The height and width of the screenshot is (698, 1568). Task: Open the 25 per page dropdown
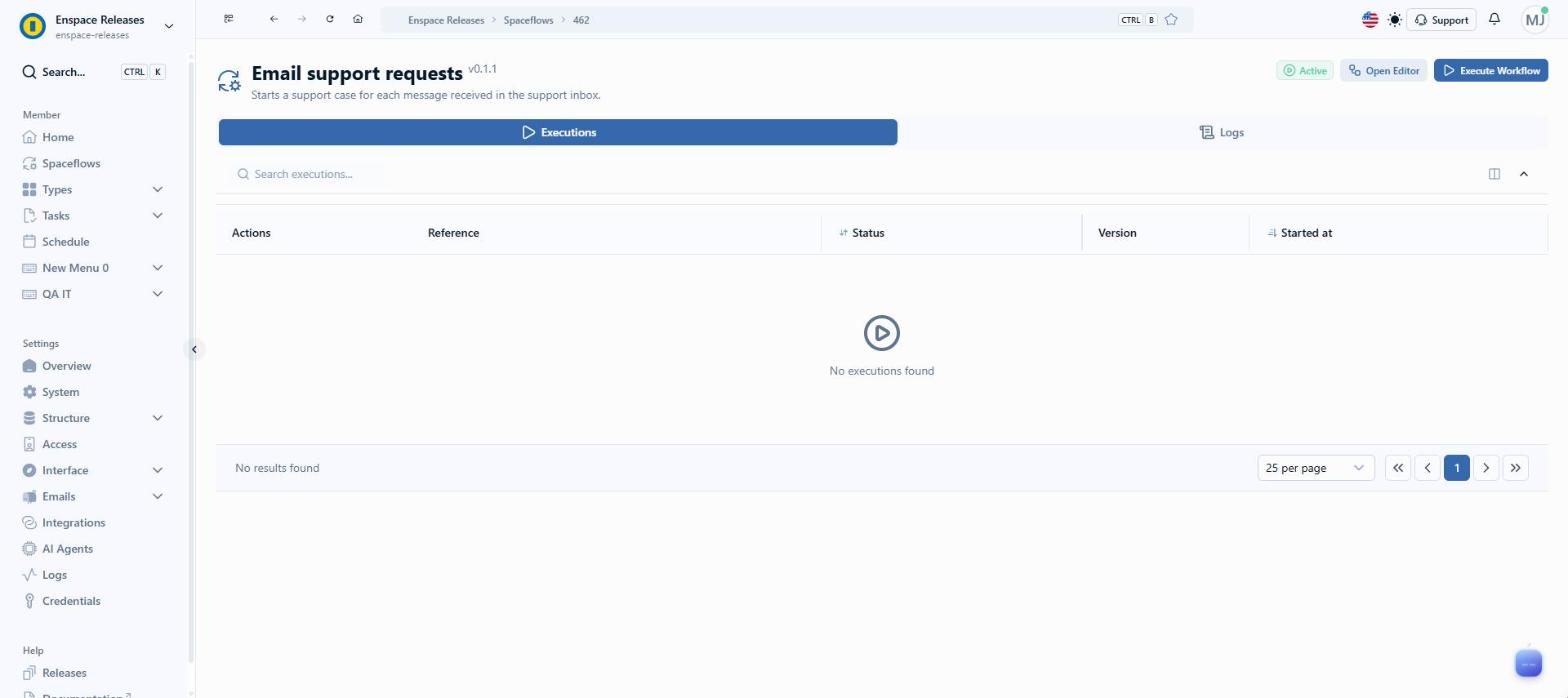(x=1315, y=468)
